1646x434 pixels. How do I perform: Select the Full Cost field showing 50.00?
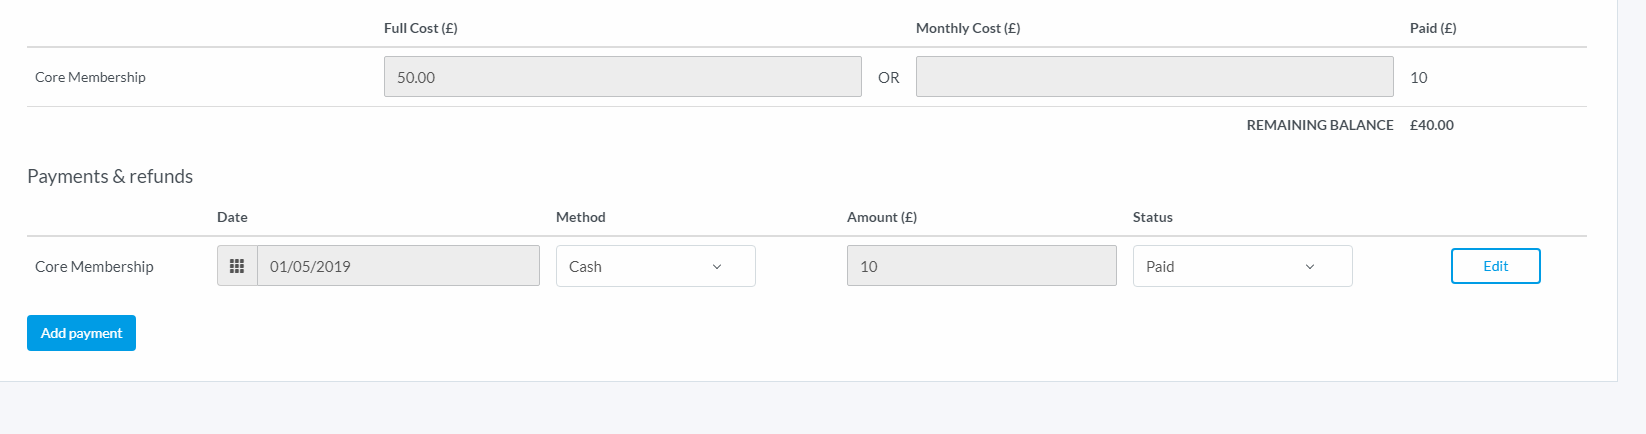[622, 77]
